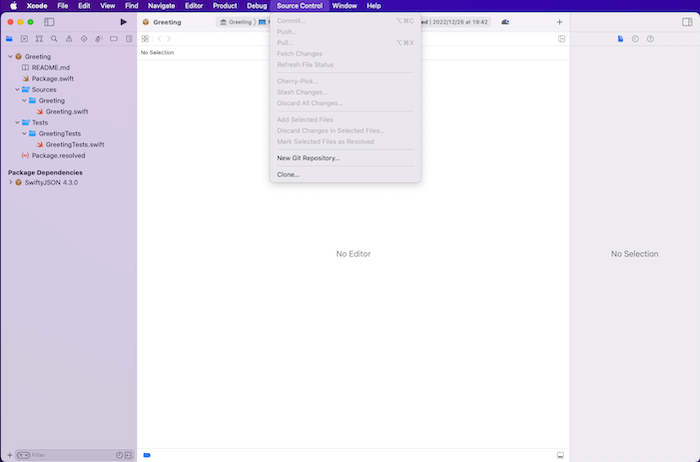Select README.md file

pos(50,68)
